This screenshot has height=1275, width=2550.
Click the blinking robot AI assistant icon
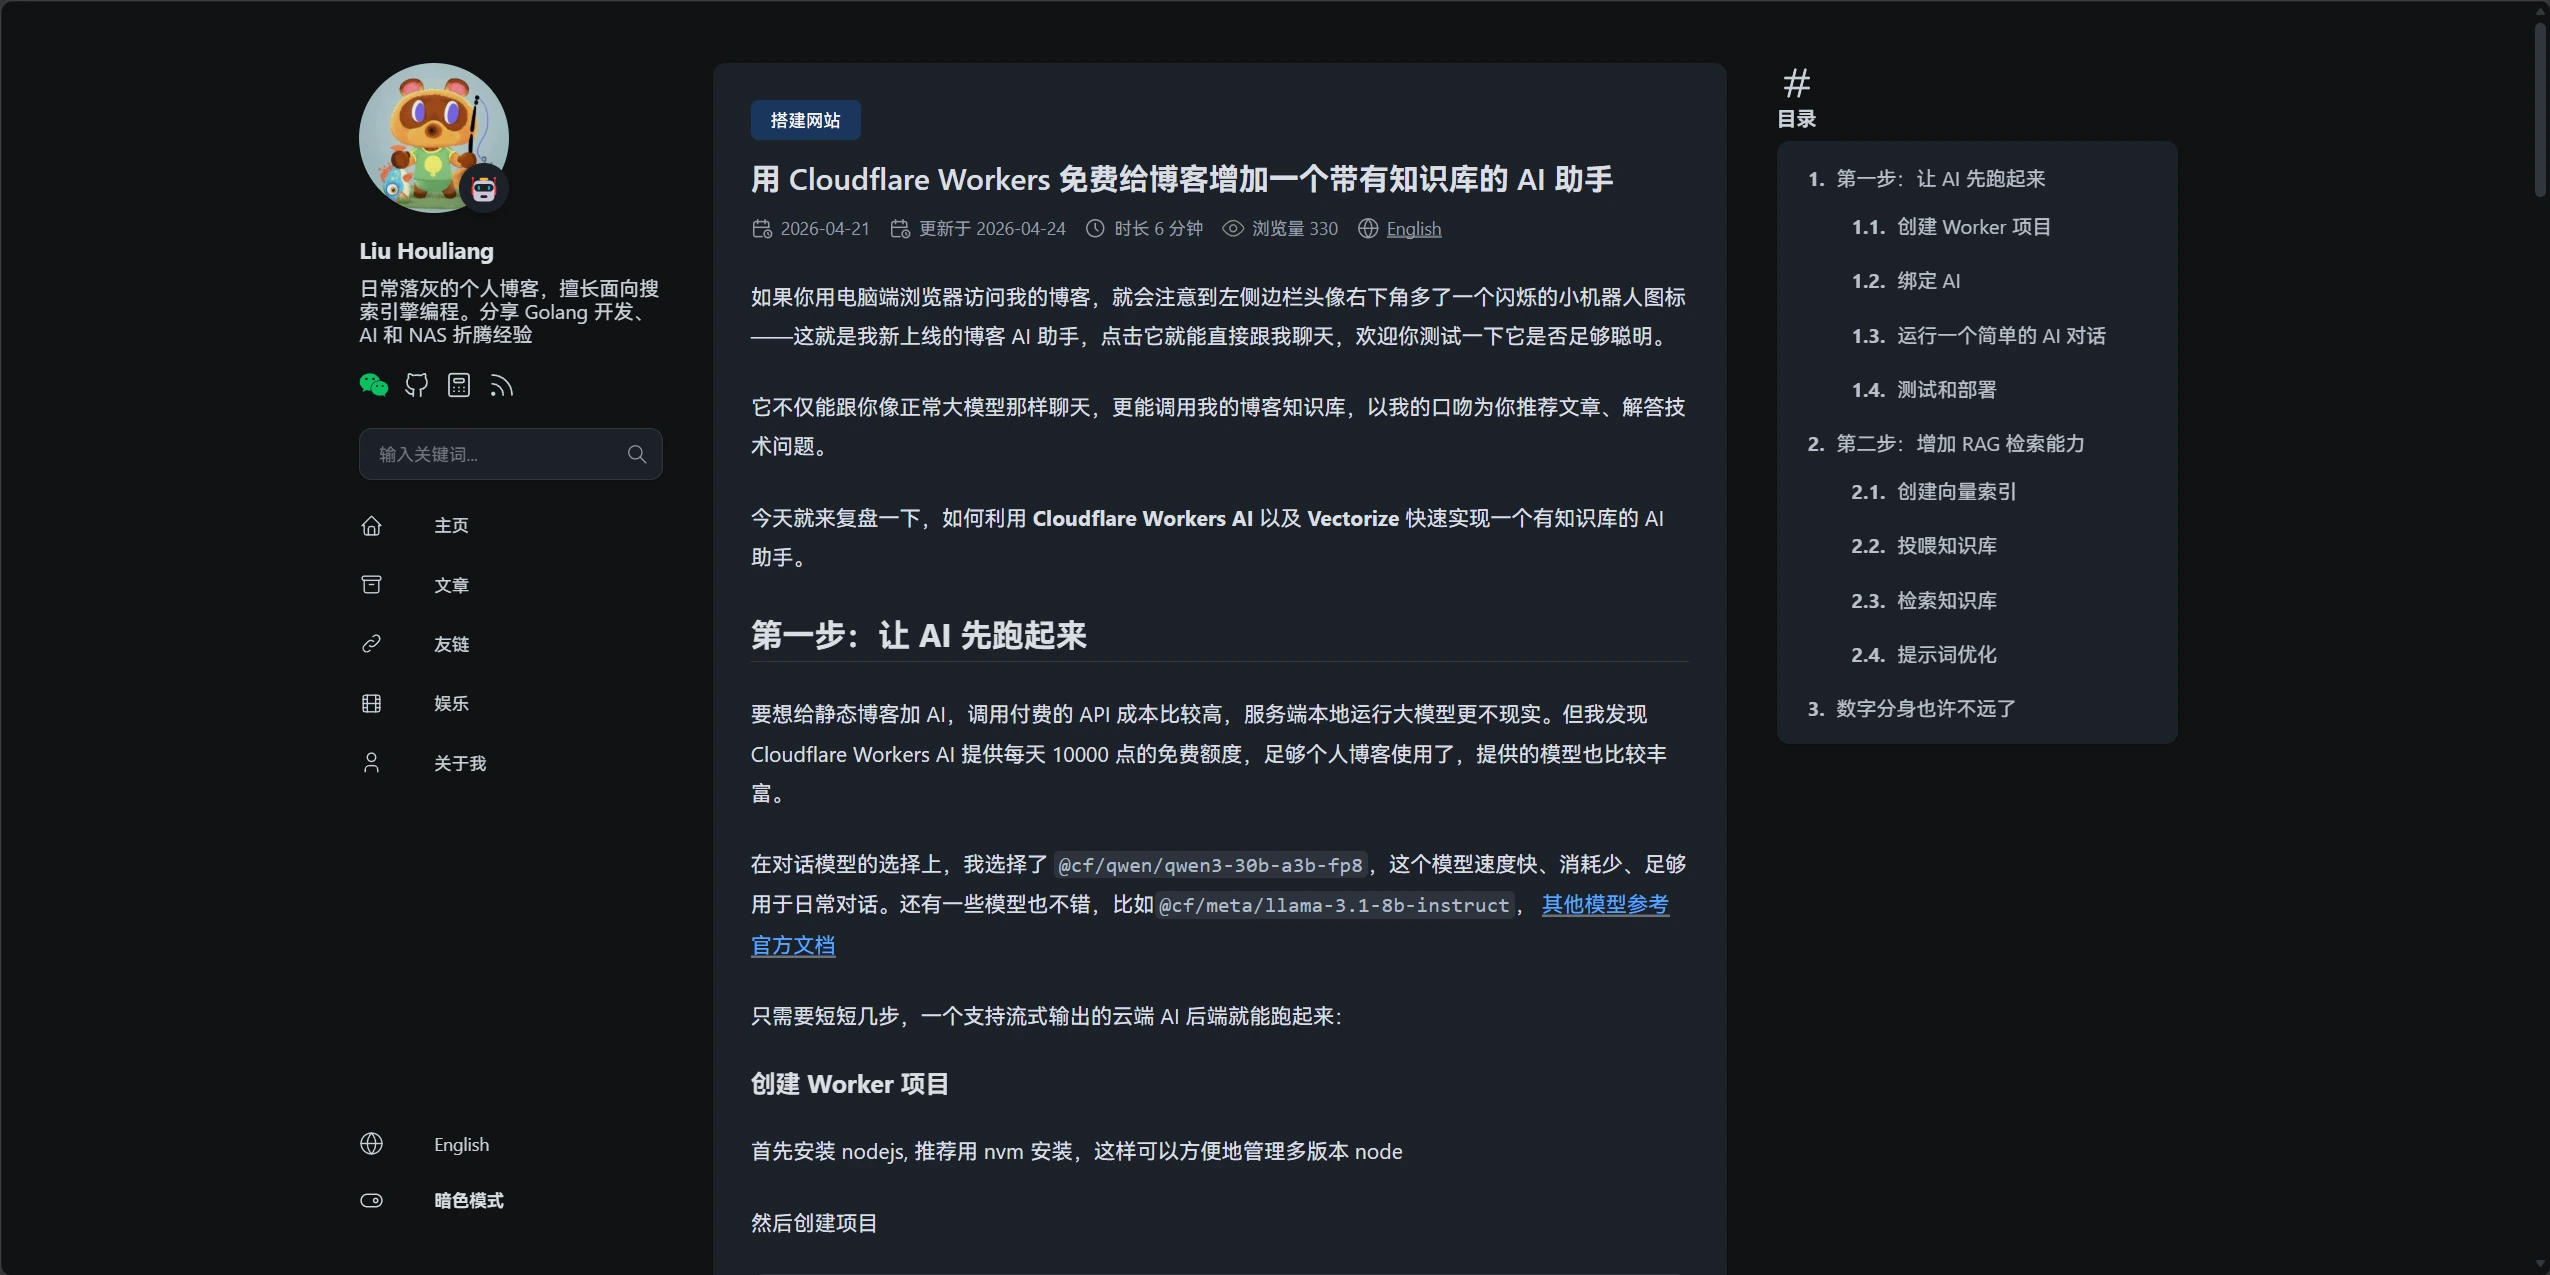tap(484, 189)
